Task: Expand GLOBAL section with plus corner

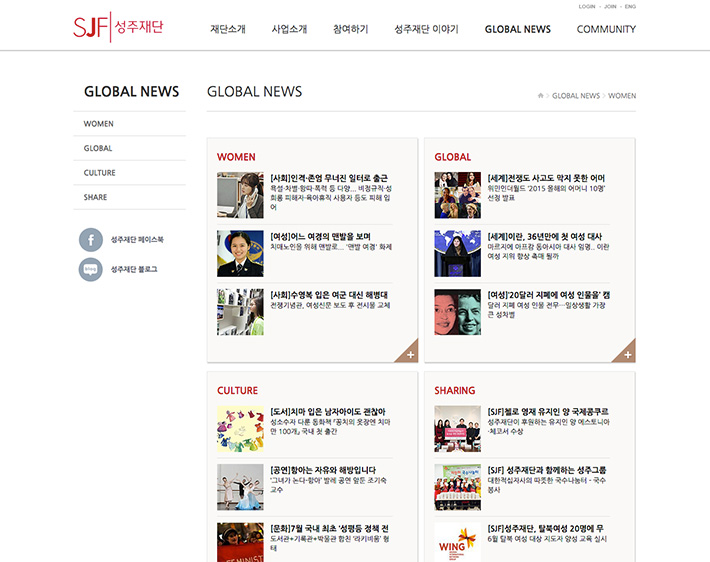Action: click(625, 352)
